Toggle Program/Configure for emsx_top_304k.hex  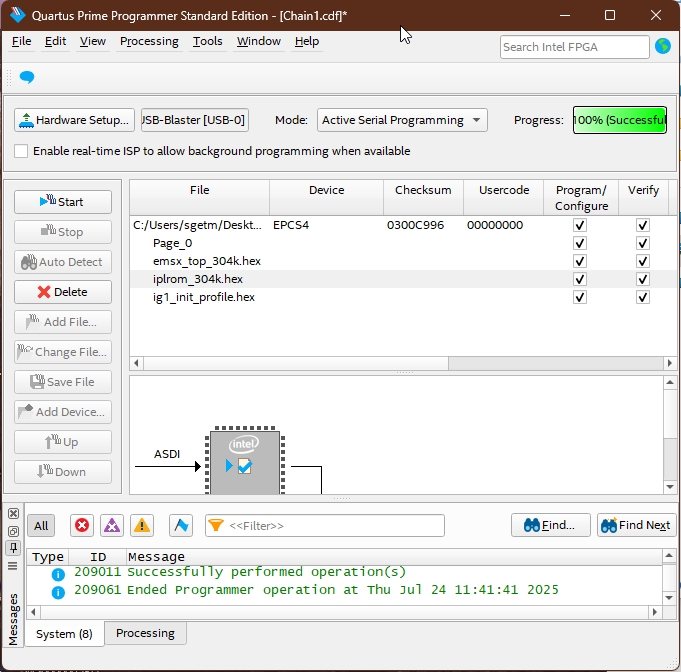(x=580, y=261)
